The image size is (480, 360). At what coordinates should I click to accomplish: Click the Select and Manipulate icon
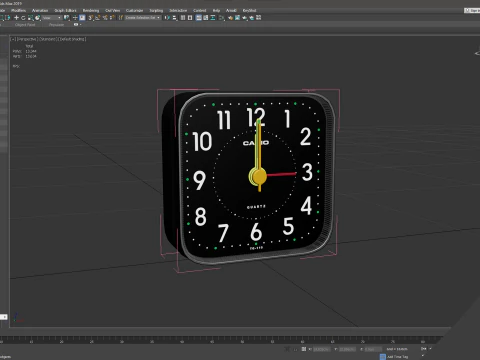[75, 18]
